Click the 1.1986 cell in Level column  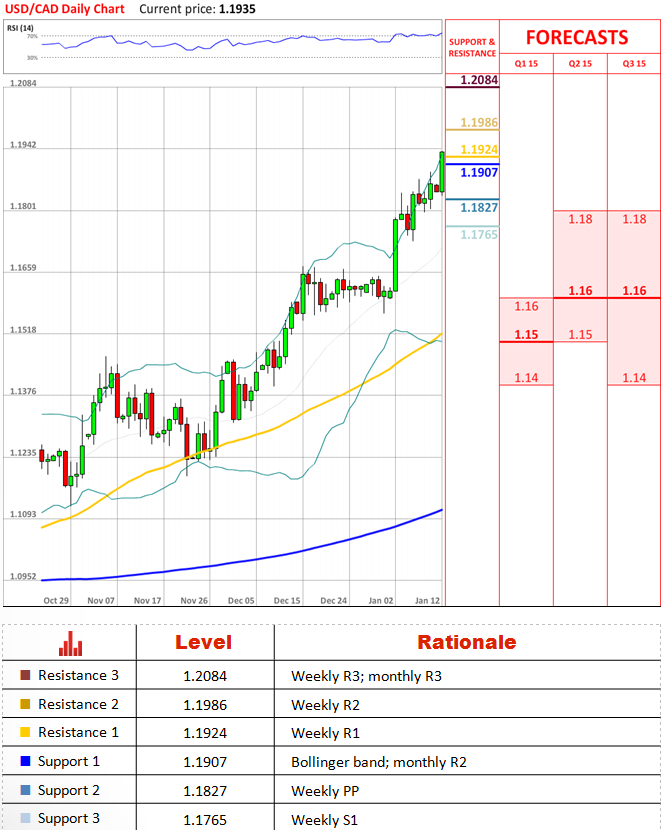(x=205, y=705)
